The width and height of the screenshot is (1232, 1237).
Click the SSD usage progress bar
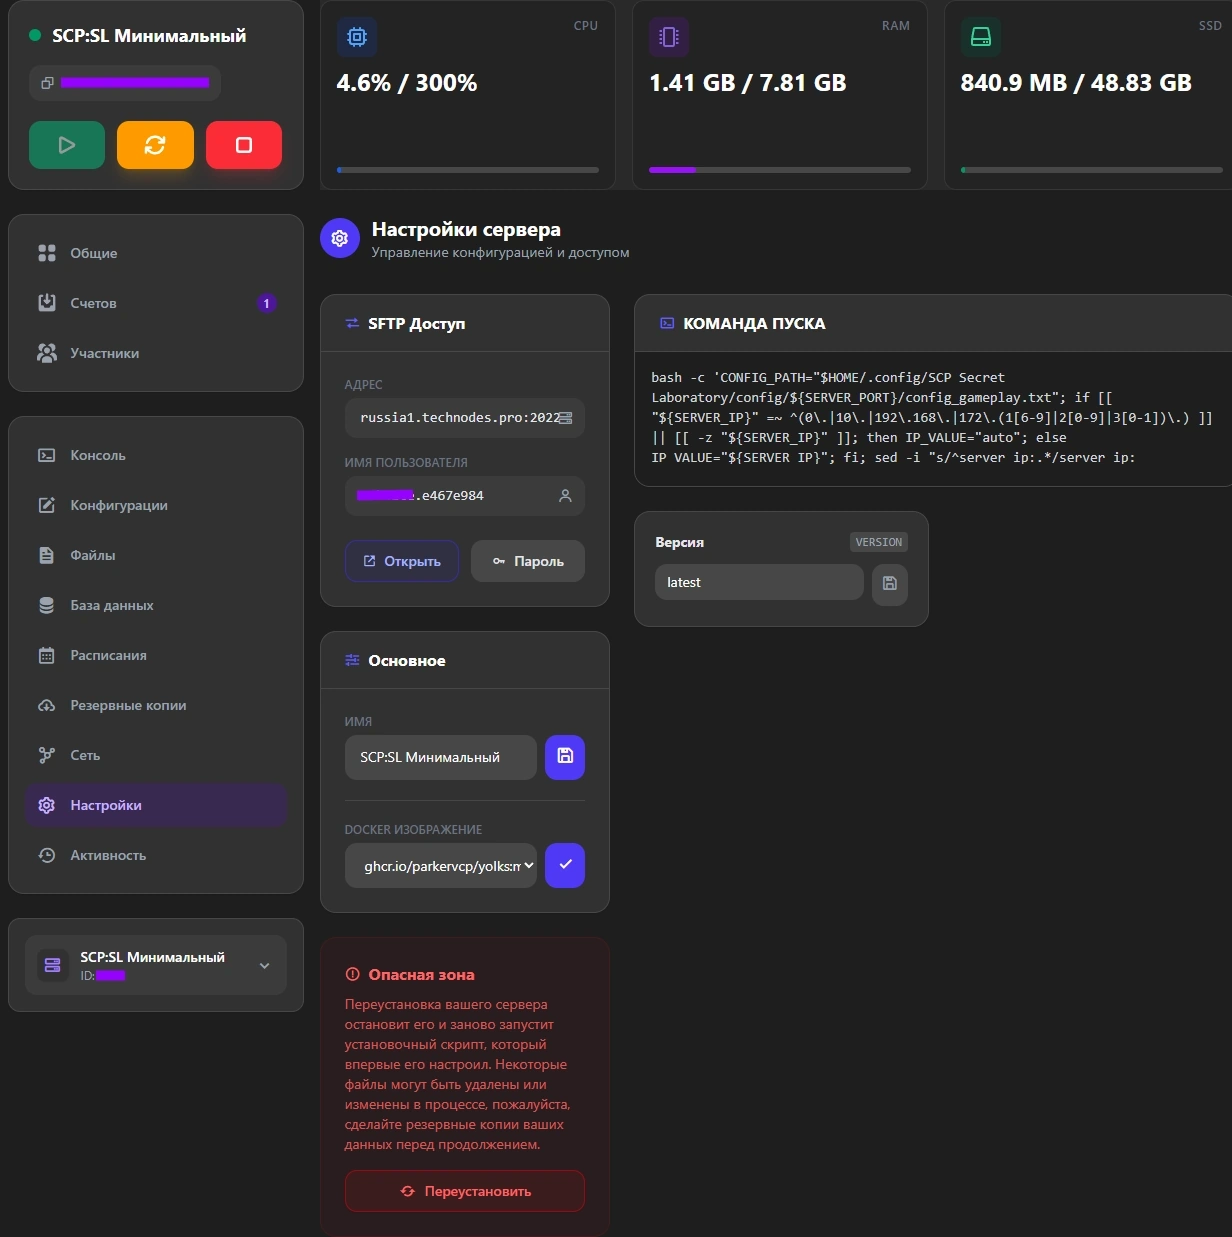point(1092,170)
